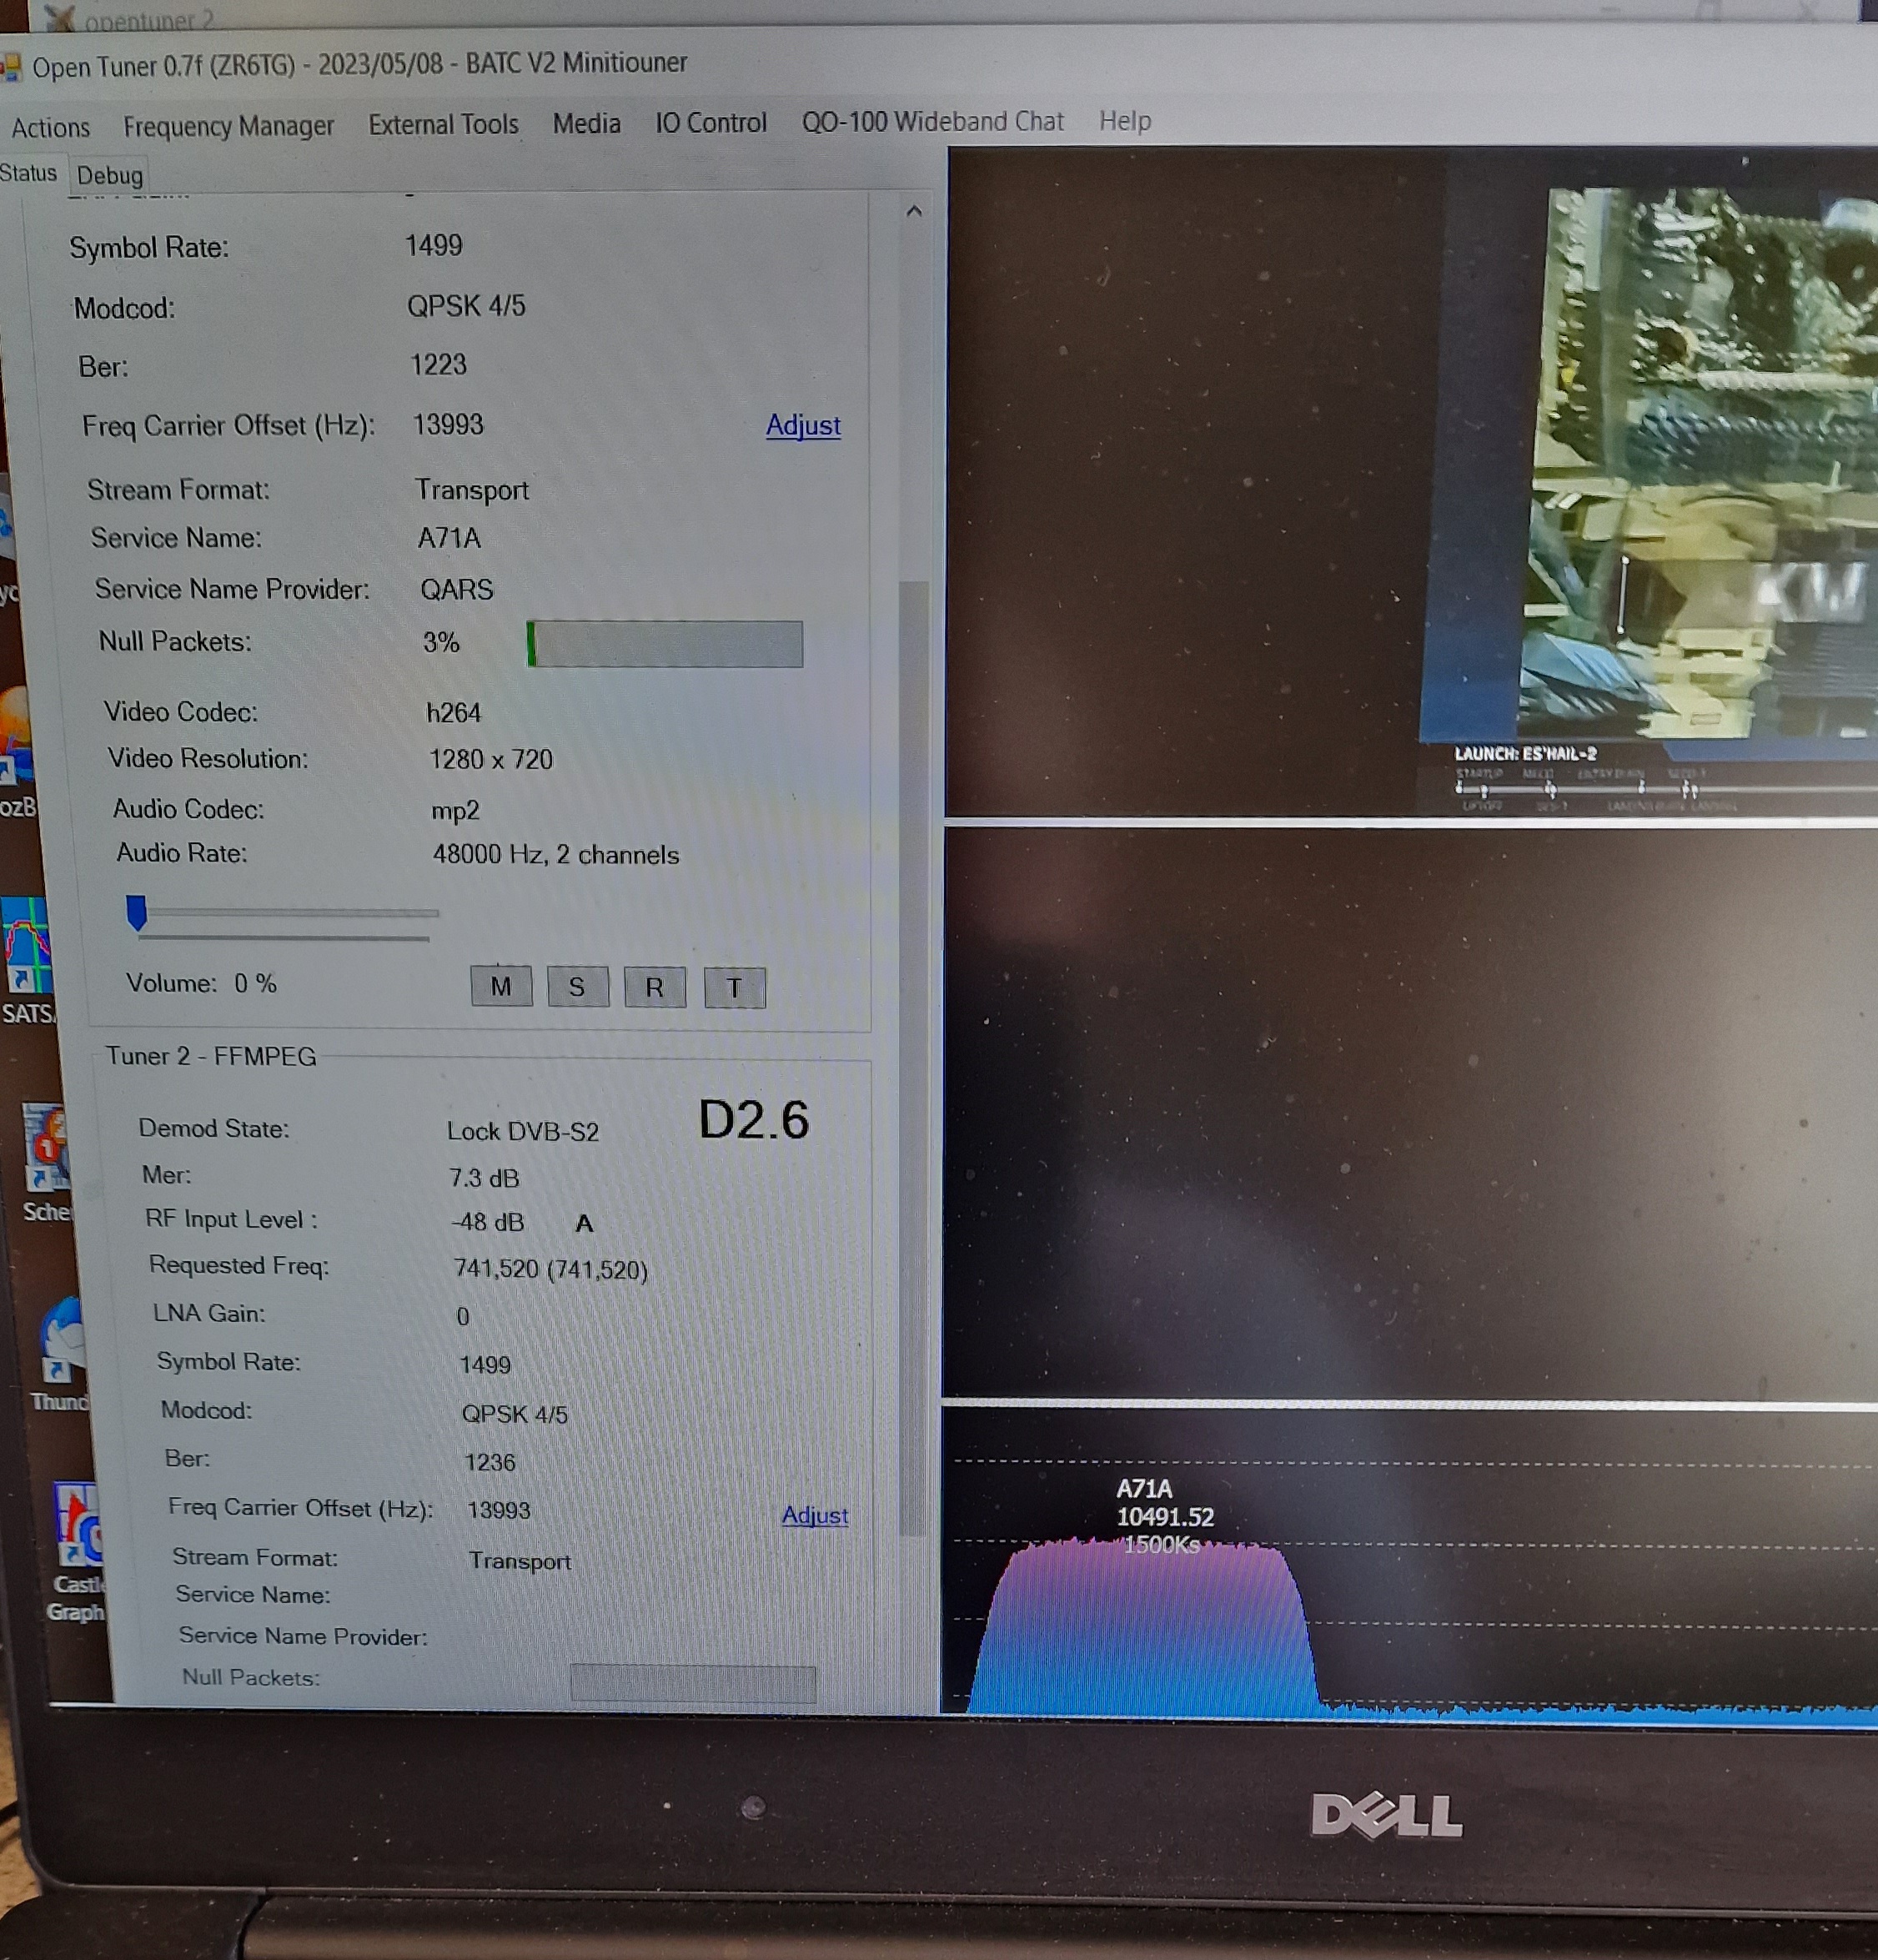Click Tuner 2 Ber value 1236

[x=490, y=1463]
